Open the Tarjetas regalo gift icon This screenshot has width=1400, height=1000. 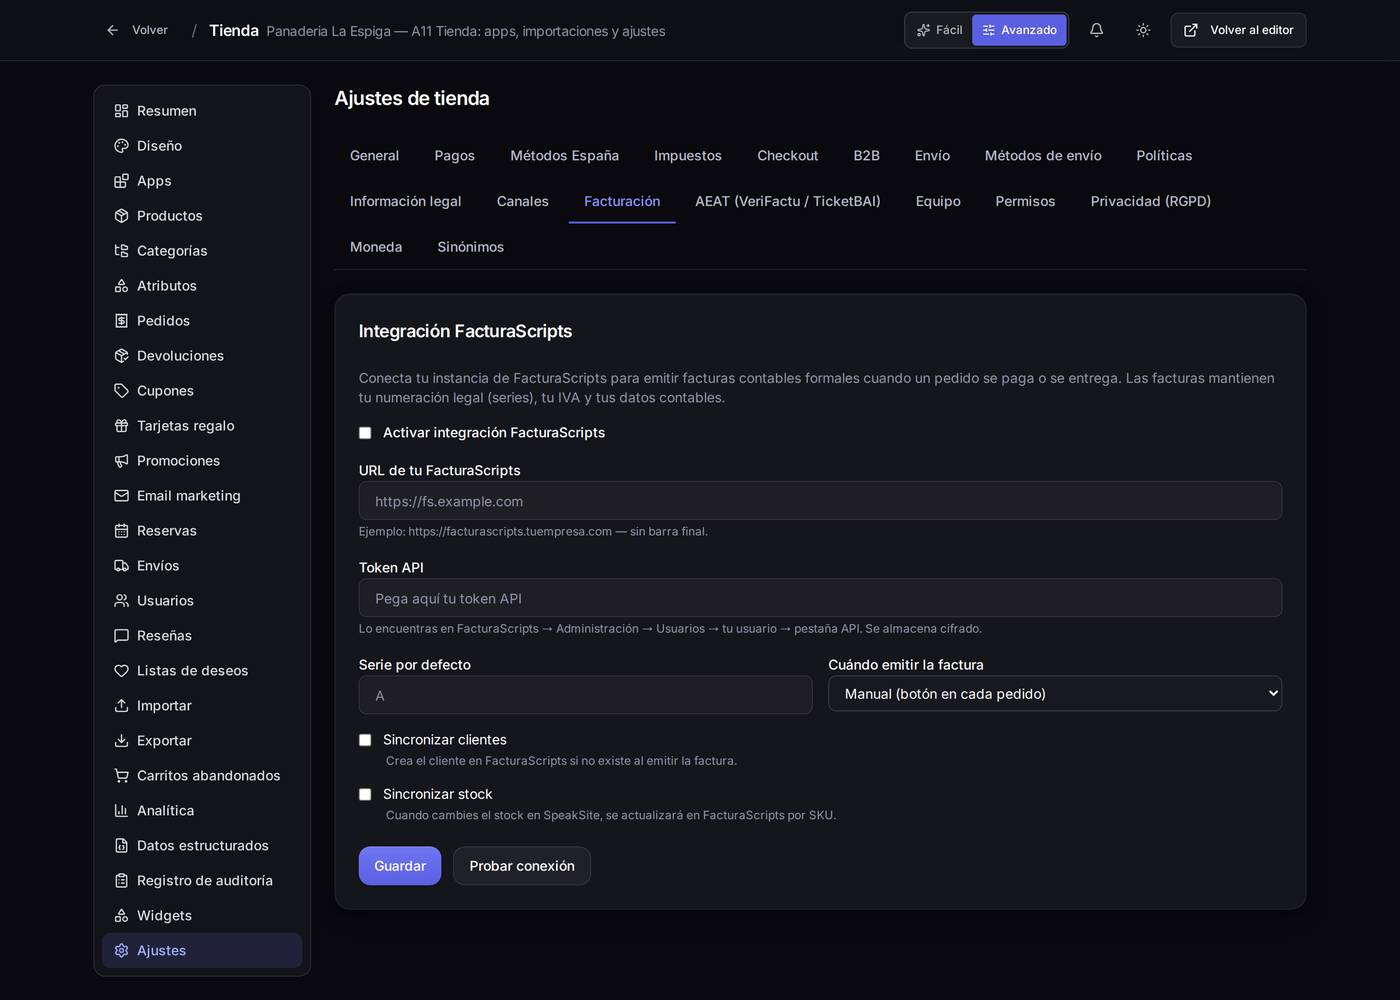[121, 426]
